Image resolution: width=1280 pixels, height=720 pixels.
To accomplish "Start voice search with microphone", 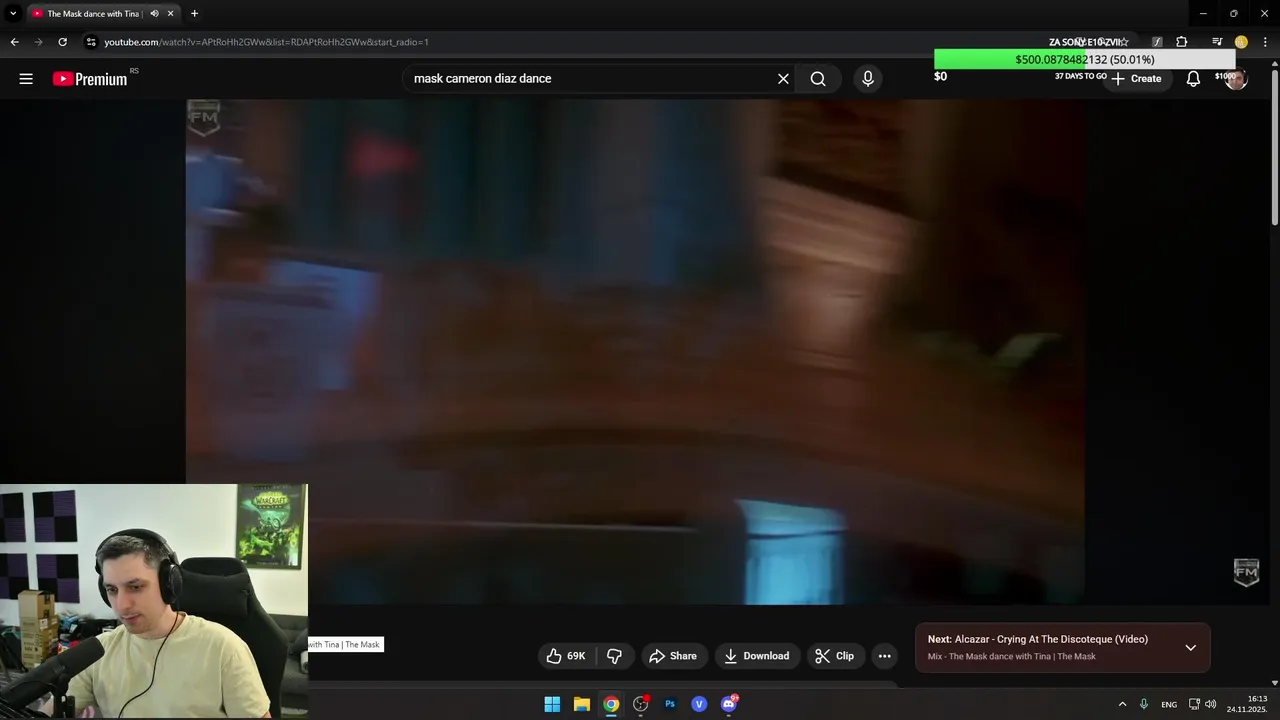I will [x=867, y=78].
